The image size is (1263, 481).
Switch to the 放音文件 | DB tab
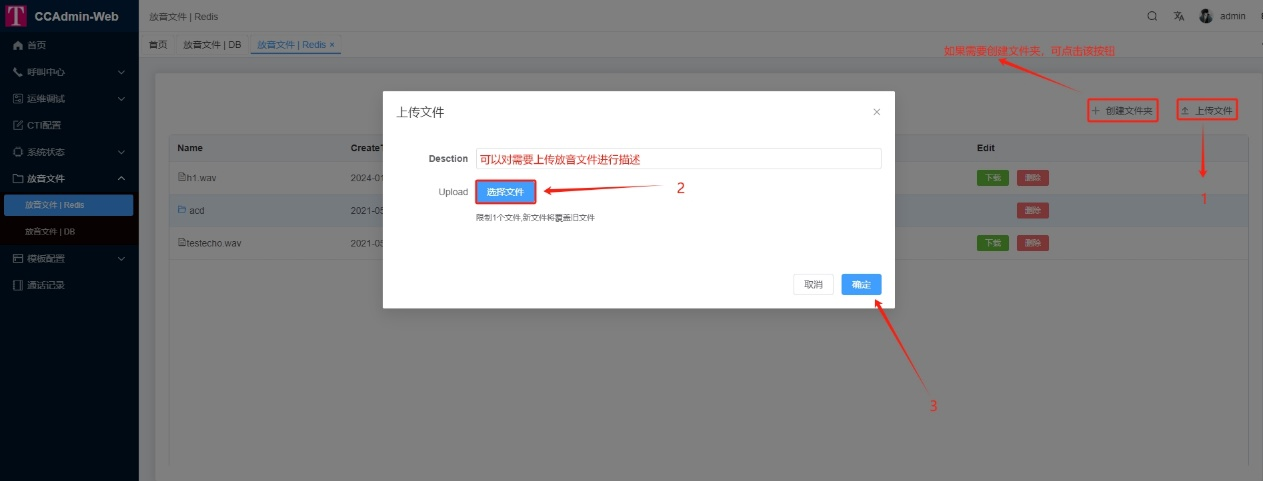(212, 45)
